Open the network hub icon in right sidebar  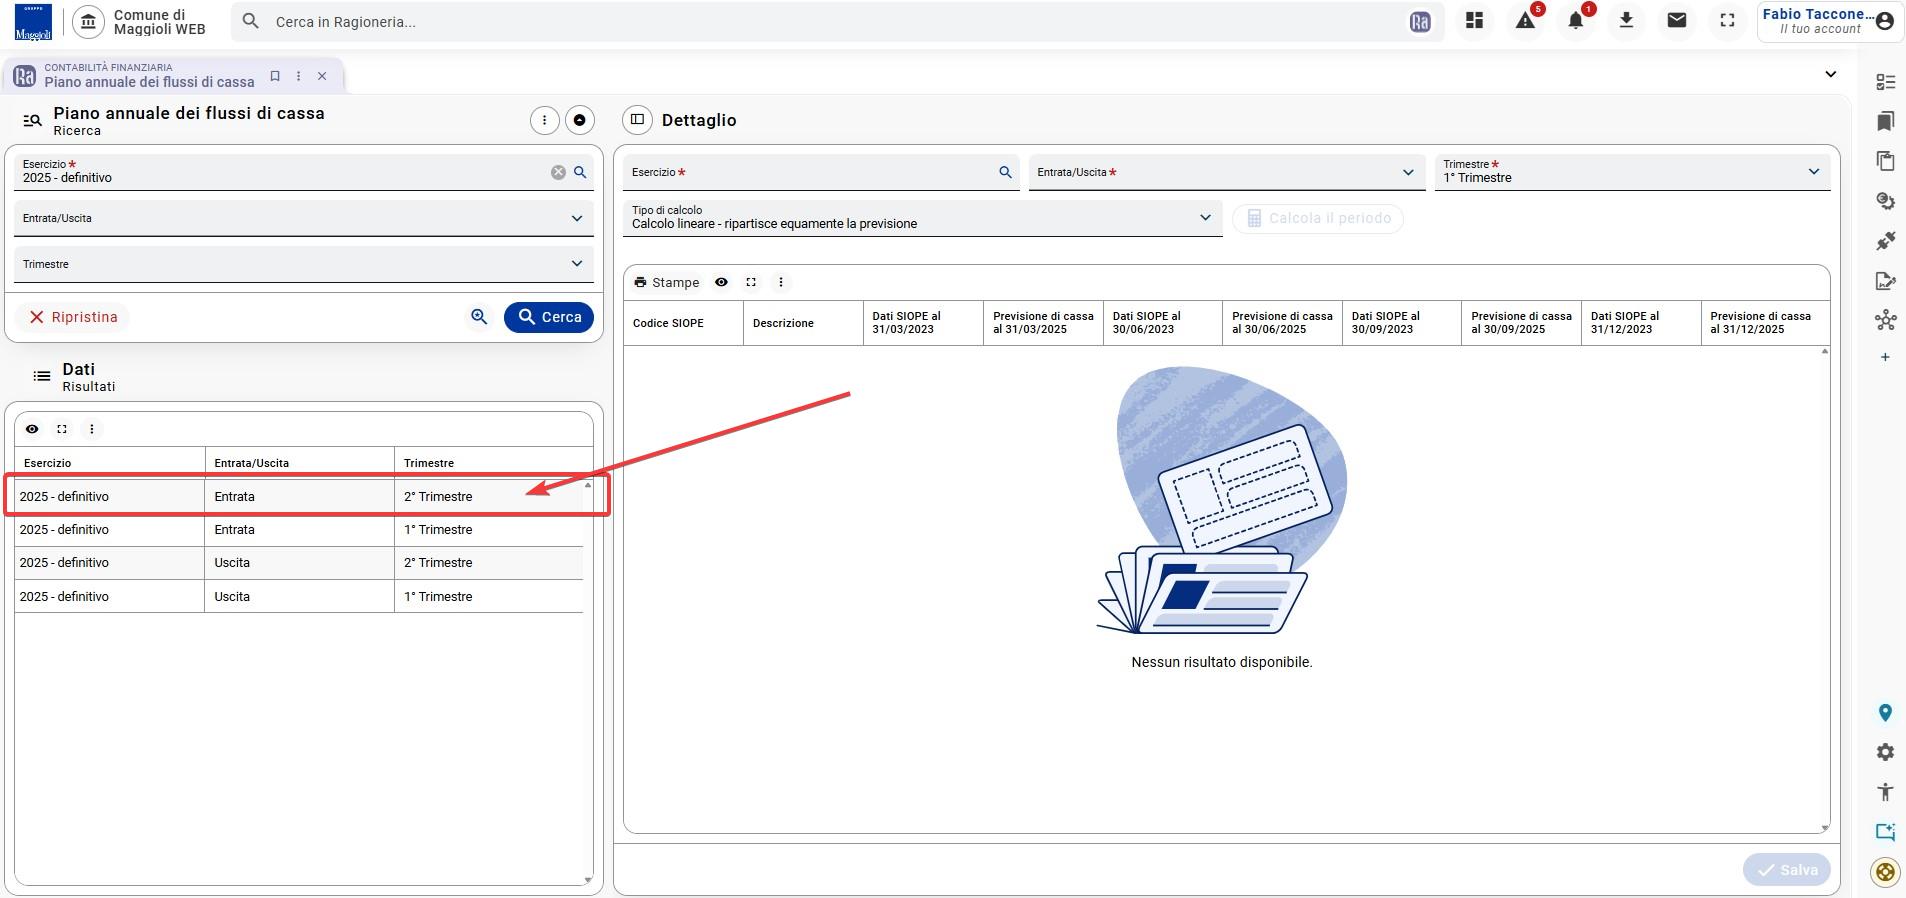click(1885, 320)
